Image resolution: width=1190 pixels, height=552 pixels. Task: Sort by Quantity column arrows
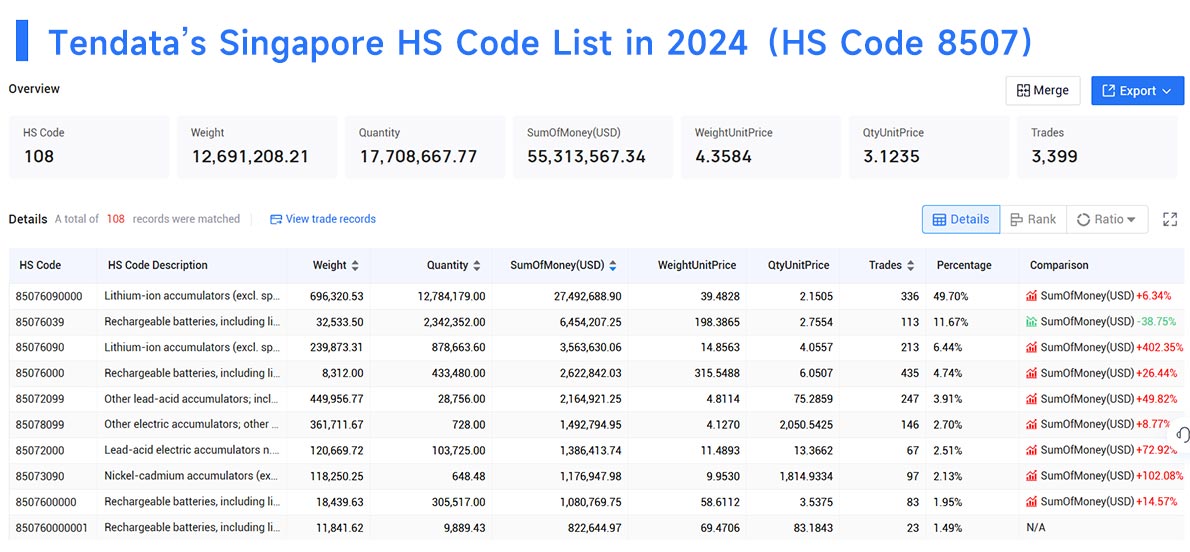click(x=477, y=266)
